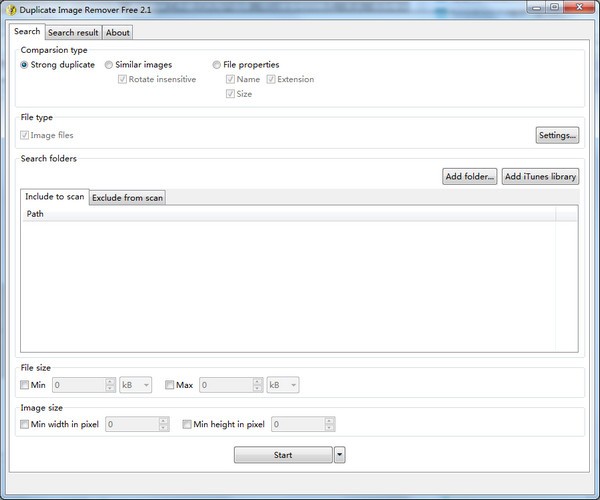Viewport: 600px width, 500px height.
Task: Switch to the Search result tab
Action: tap(73, 33)
